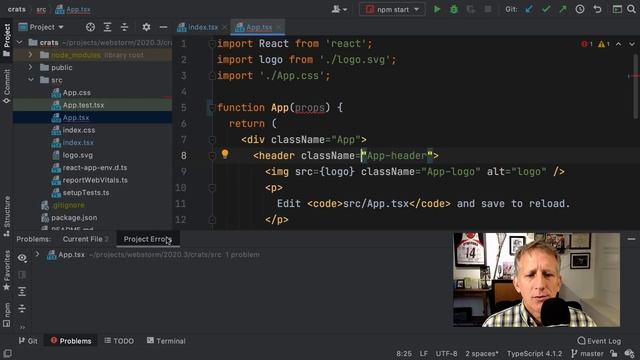Select the Project Errors tab
640x360 pixels.
coord(148,239)
